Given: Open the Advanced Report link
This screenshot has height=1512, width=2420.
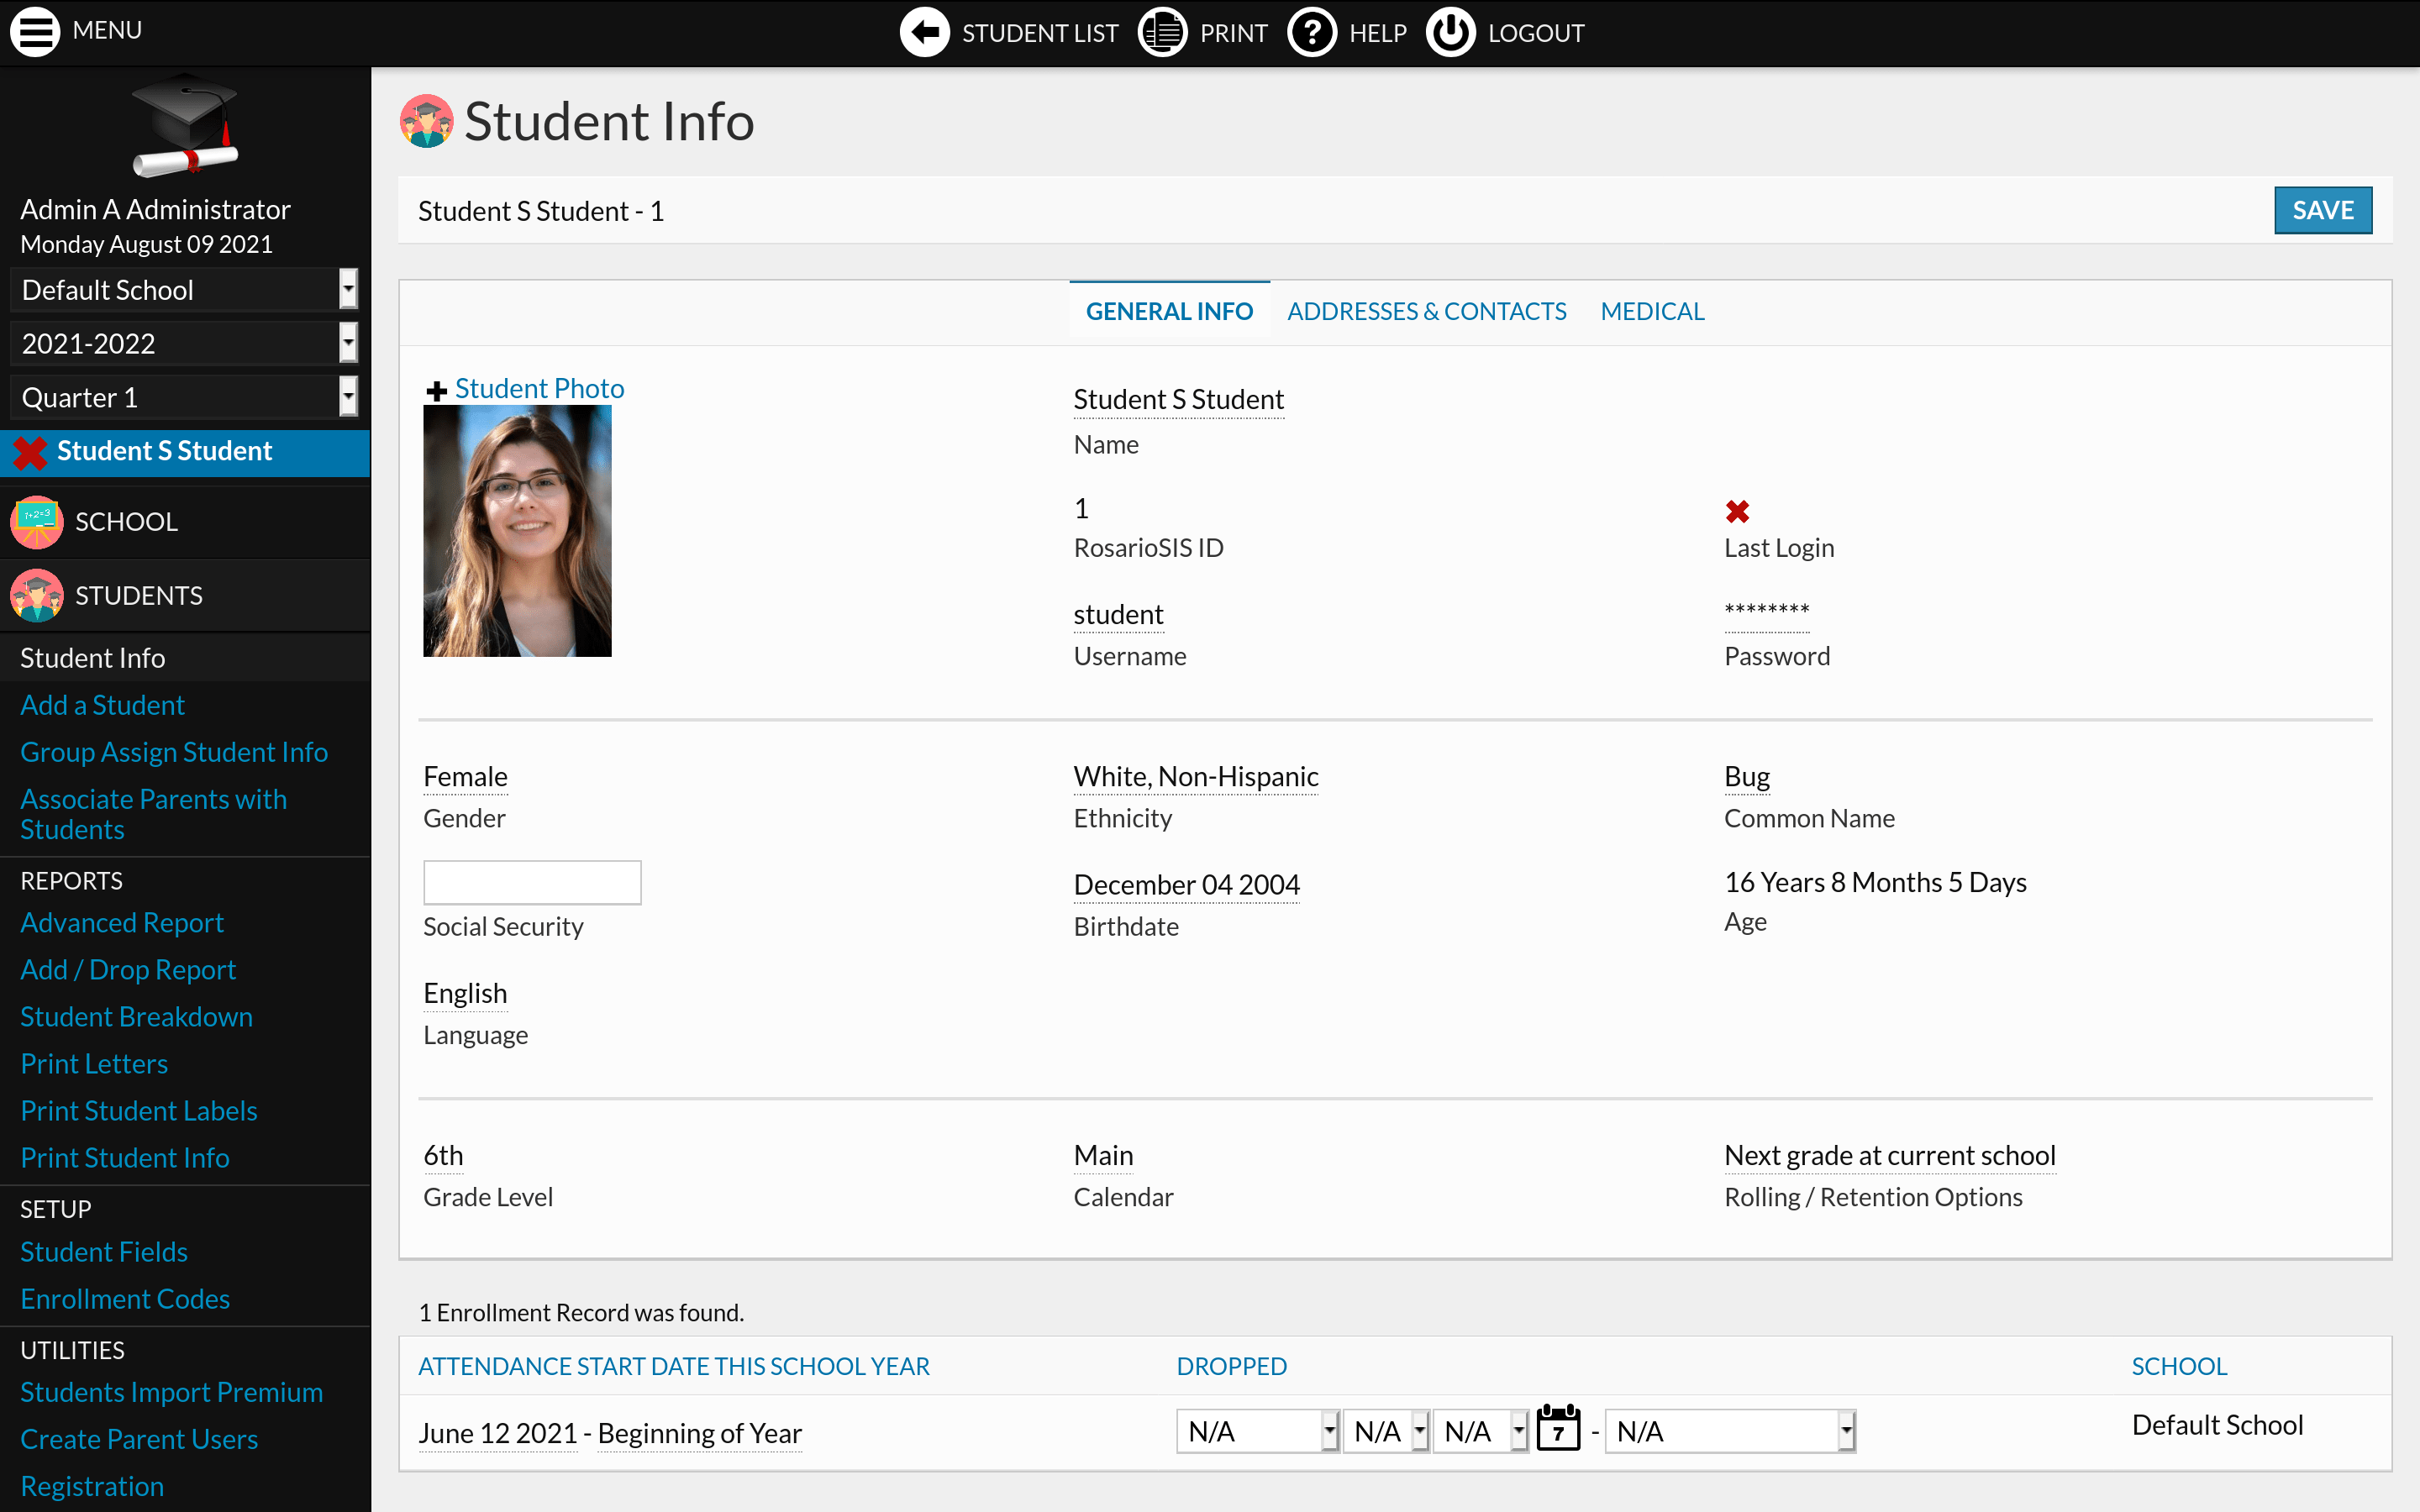Looking at the screenshot, I should (122, 922).
